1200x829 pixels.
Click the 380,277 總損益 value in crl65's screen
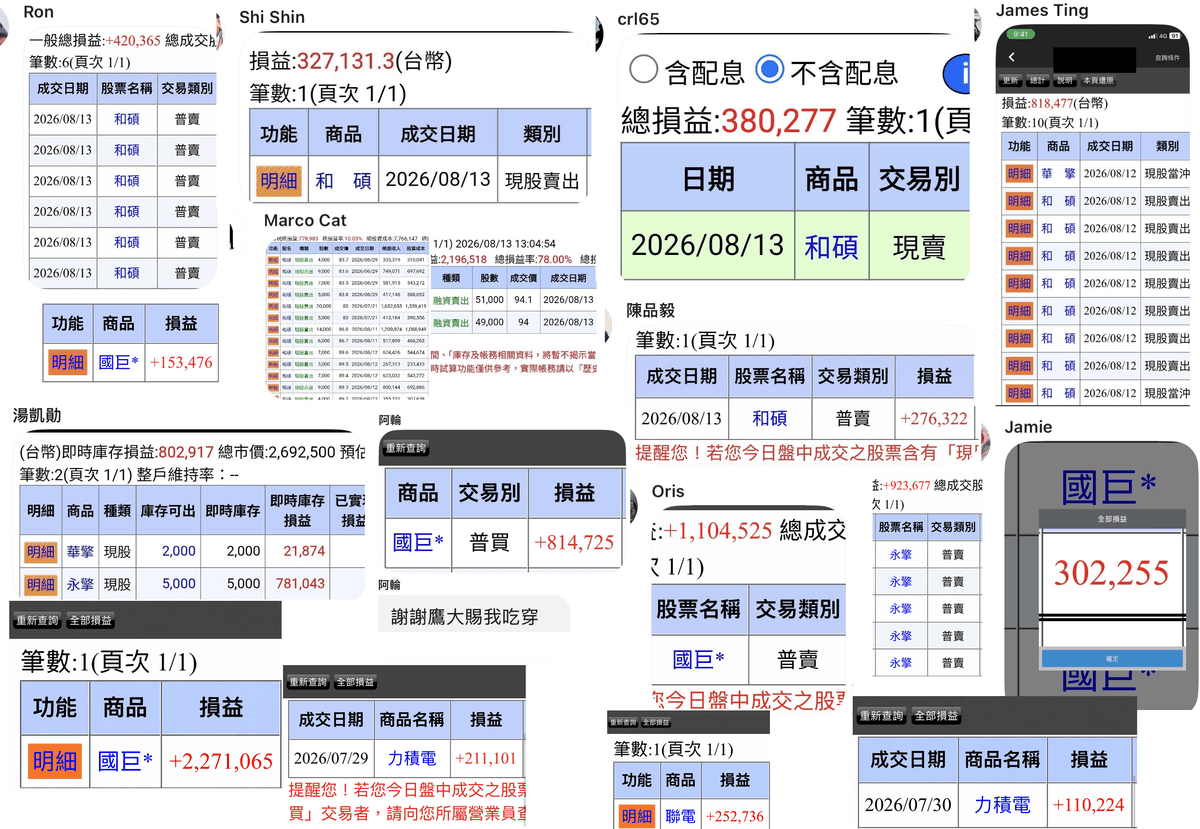click(x=778, y=121)
